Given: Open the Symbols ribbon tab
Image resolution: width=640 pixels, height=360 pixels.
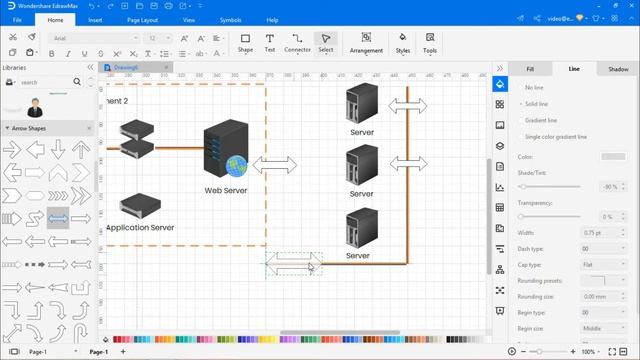Looking at the screenshot, I should (x=230, y=20).
